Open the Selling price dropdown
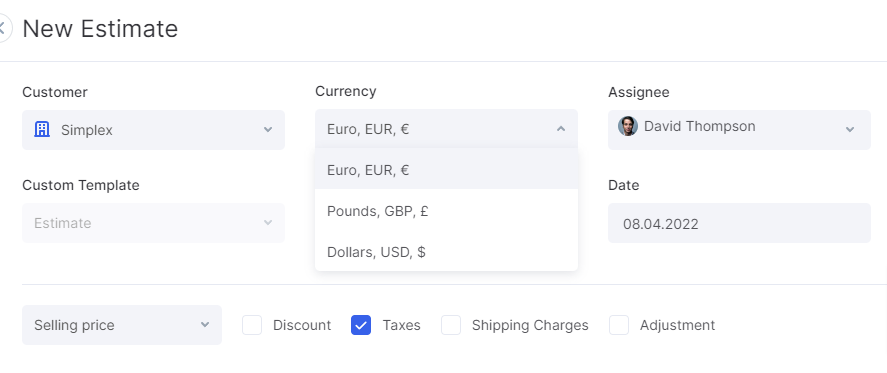Screen dimensions: 887x373 click(122, 325)
